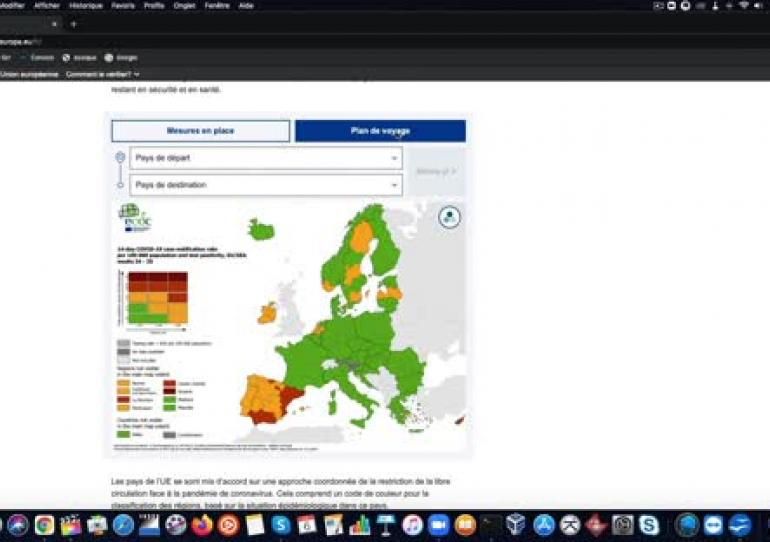The image size is (770, 542).
Task: Open the App Store dock icon
Action: click(x=544, y=525)
